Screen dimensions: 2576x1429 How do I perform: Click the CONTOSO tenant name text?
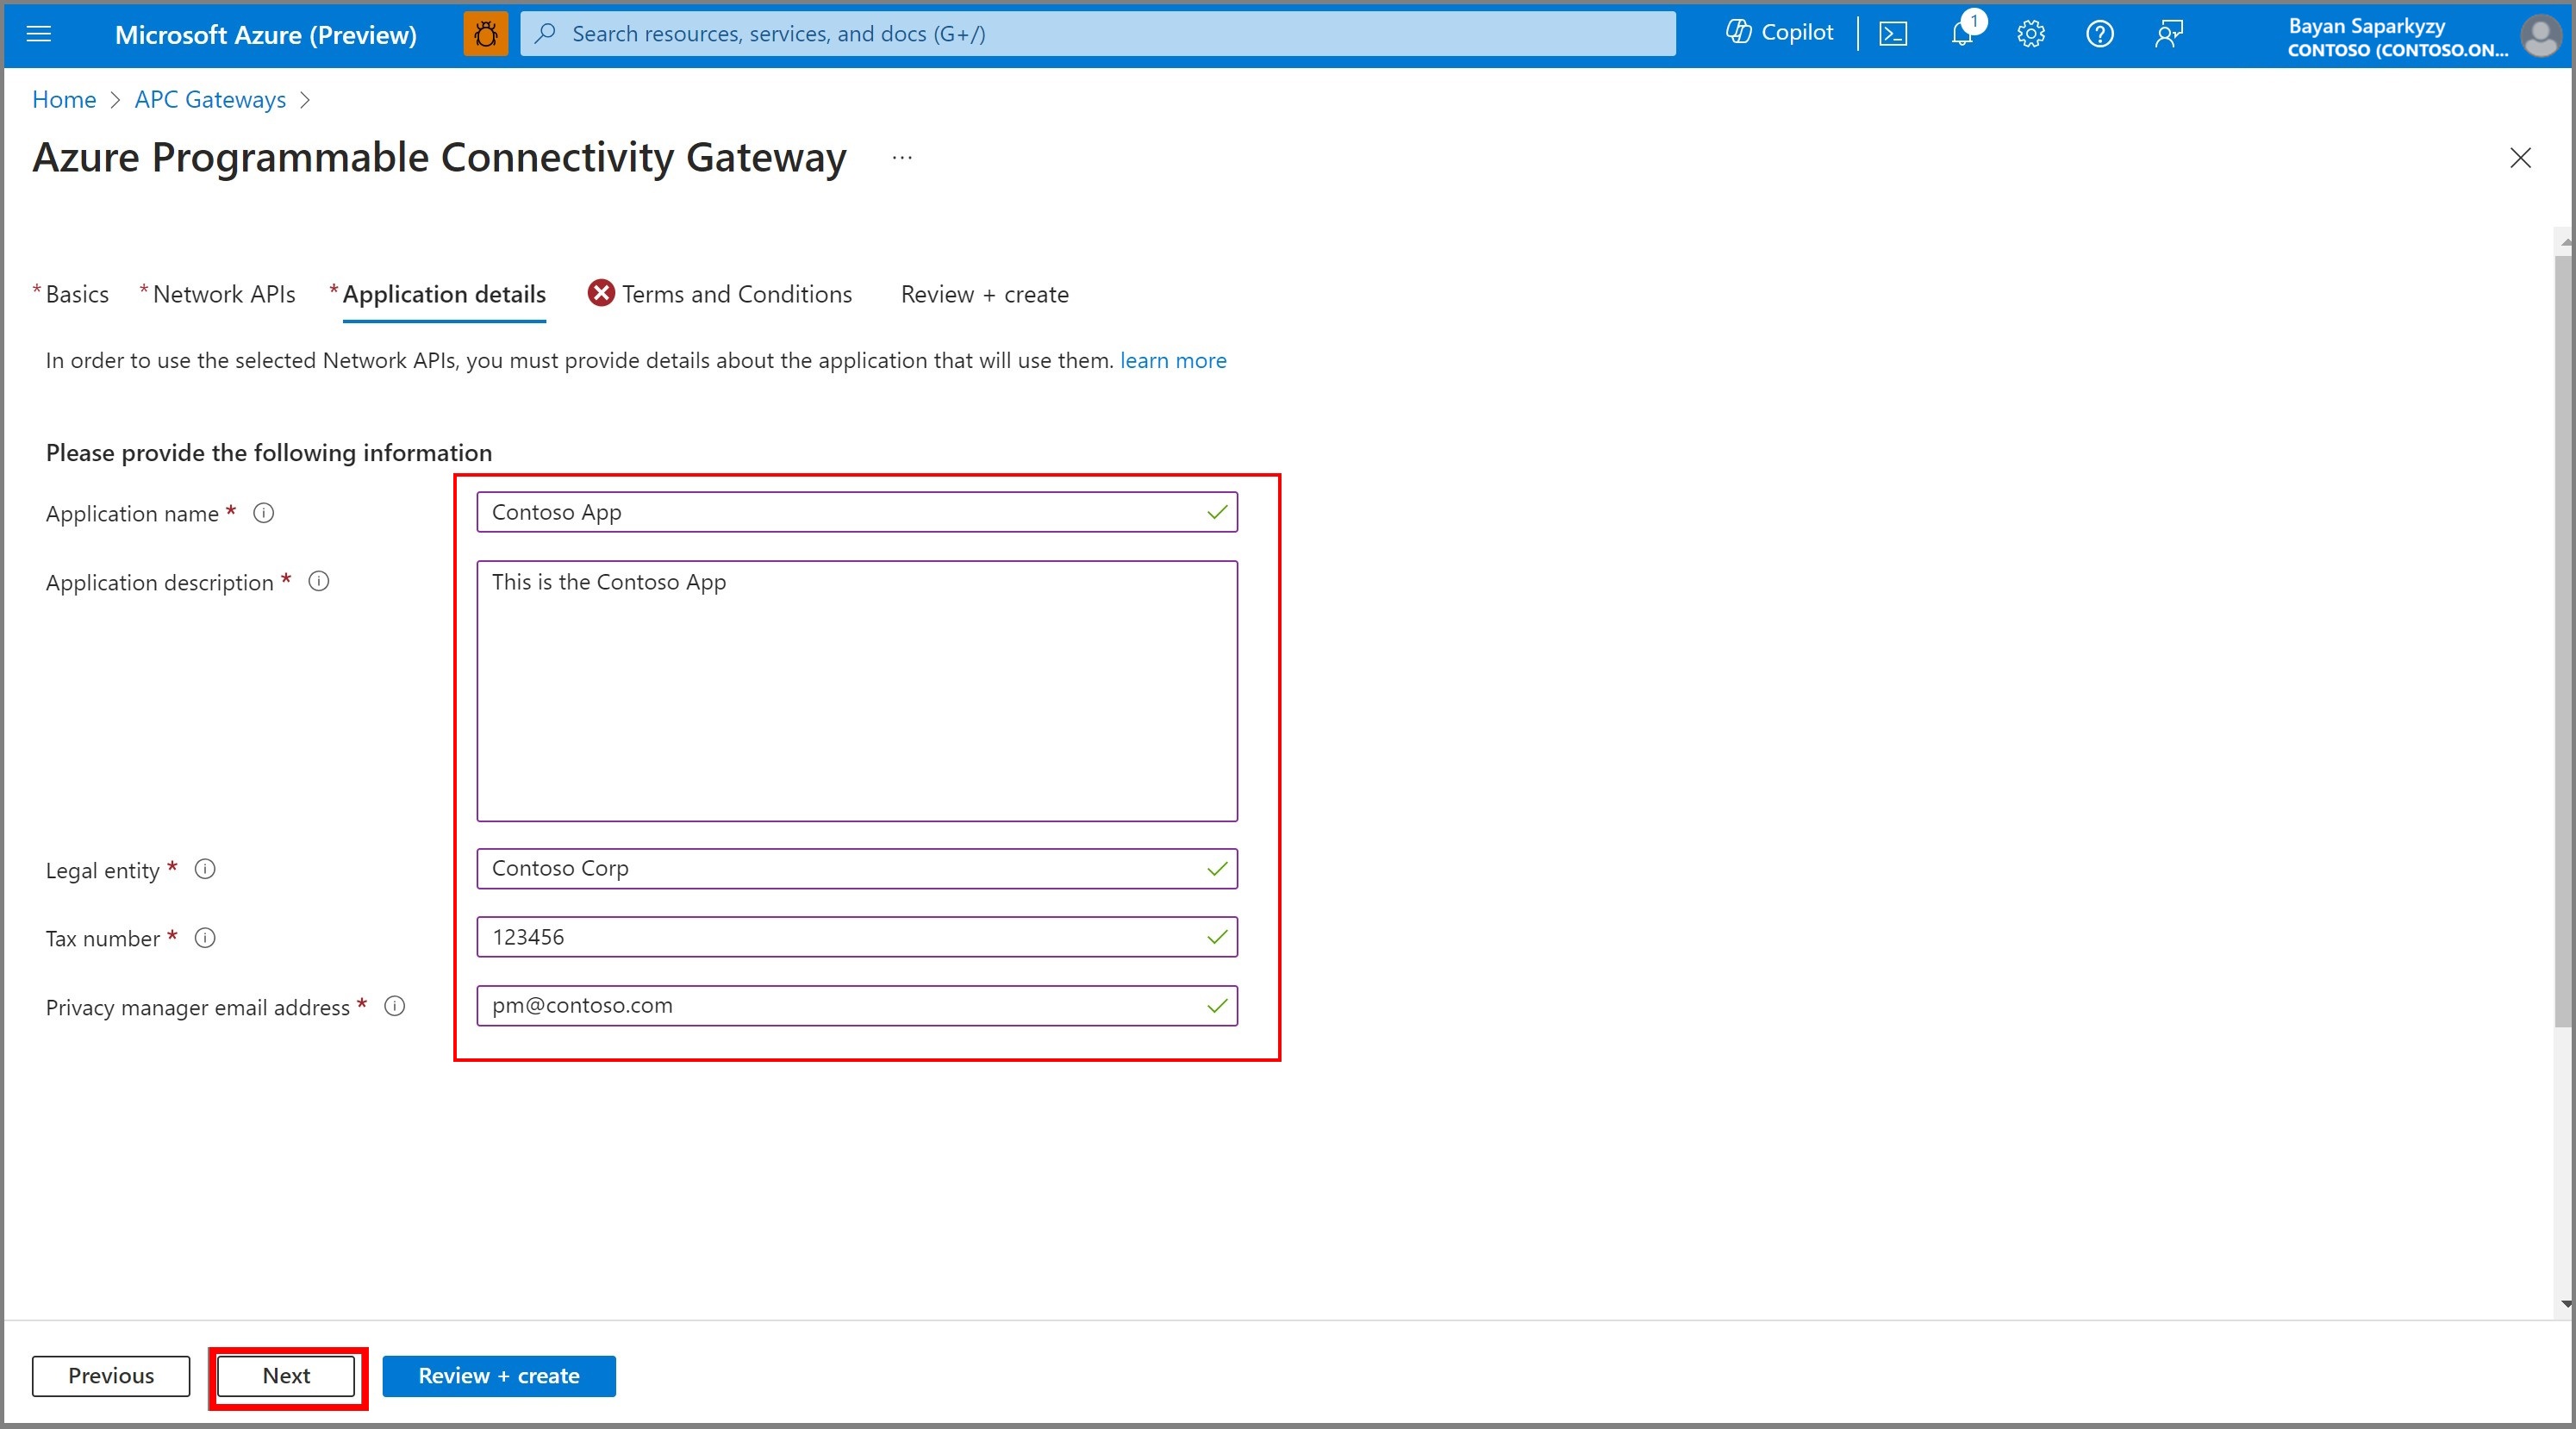coord(2397,50)
